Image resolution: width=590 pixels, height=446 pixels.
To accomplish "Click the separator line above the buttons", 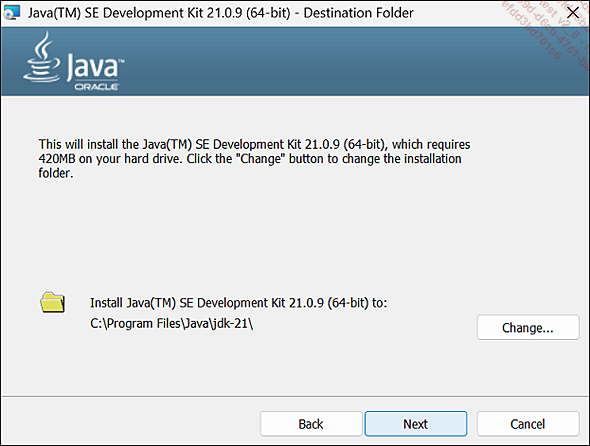I will pos(295,396).
